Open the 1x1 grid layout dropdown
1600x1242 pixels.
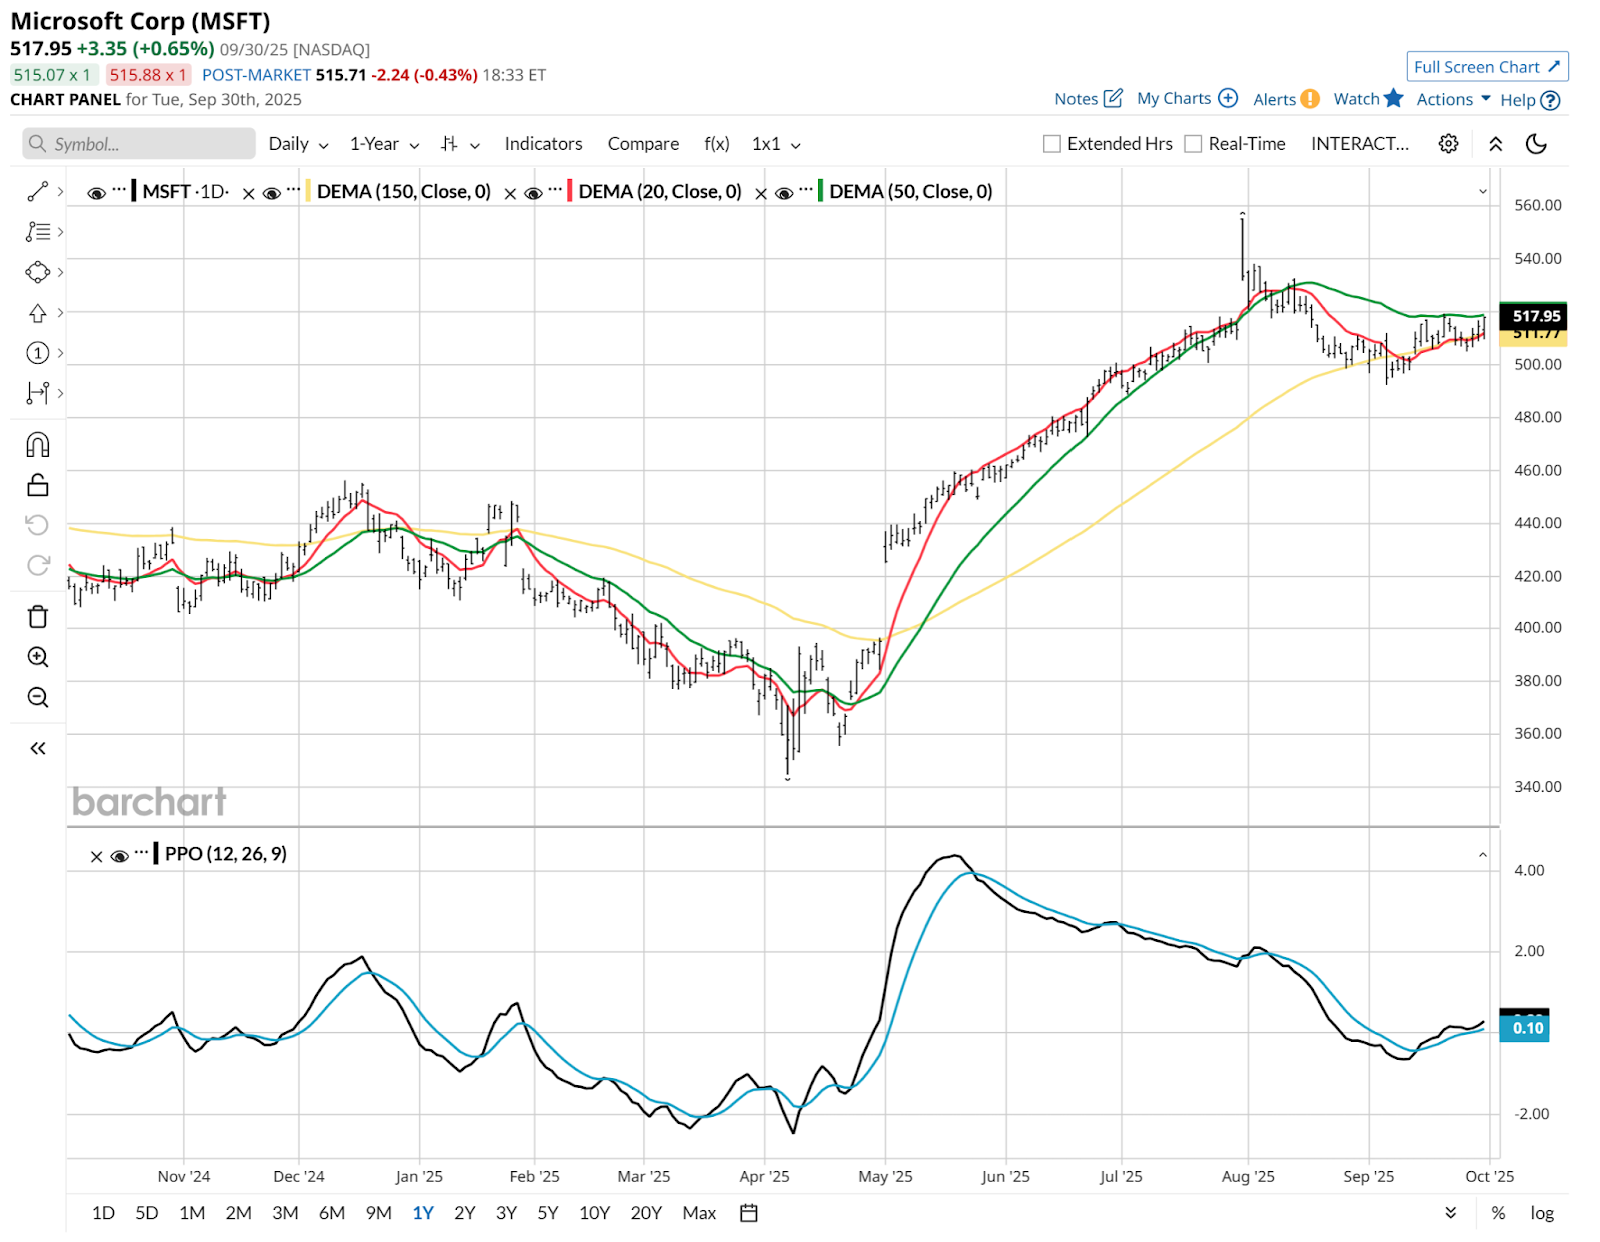tap(777, 144)
